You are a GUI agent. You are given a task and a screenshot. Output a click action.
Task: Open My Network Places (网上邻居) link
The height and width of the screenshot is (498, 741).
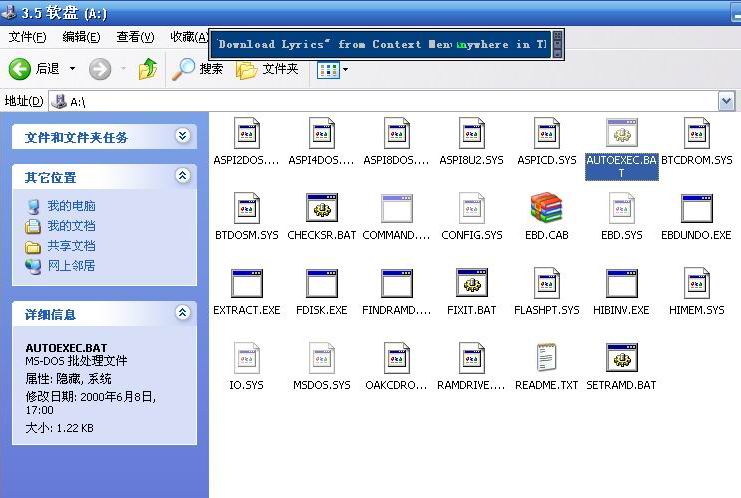(71, 266)
